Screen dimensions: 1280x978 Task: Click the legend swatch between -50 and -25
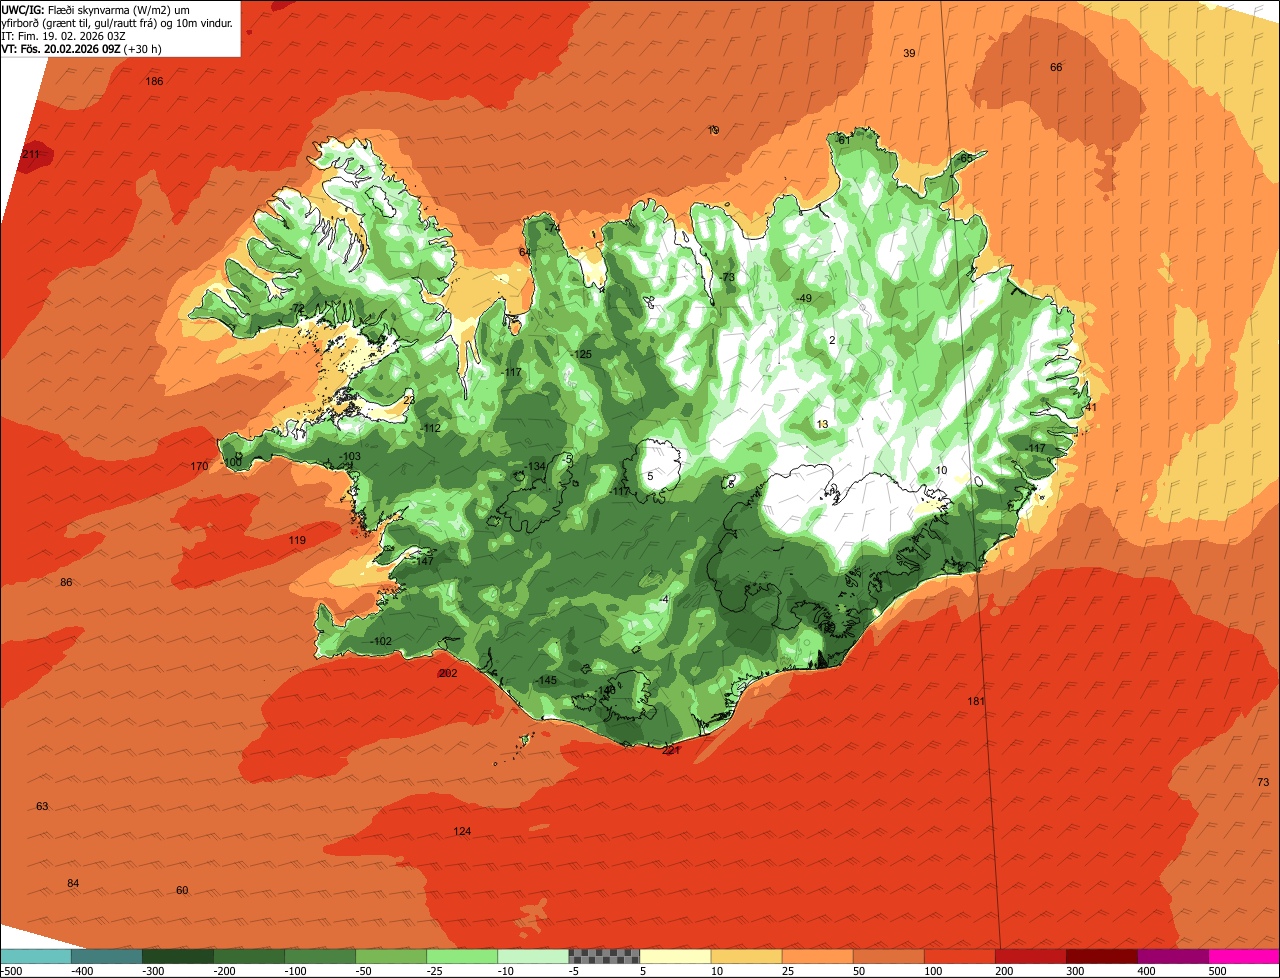coord(391,956)
